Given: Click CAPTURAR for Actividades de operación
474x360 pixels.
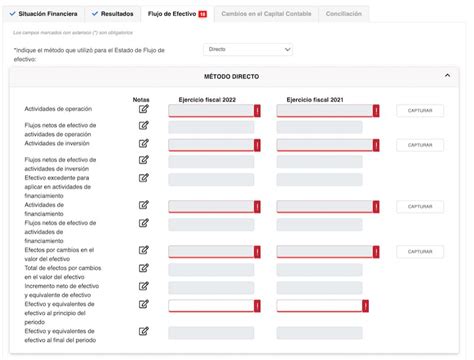Looking at the screenshot, I should click(420, 111).
